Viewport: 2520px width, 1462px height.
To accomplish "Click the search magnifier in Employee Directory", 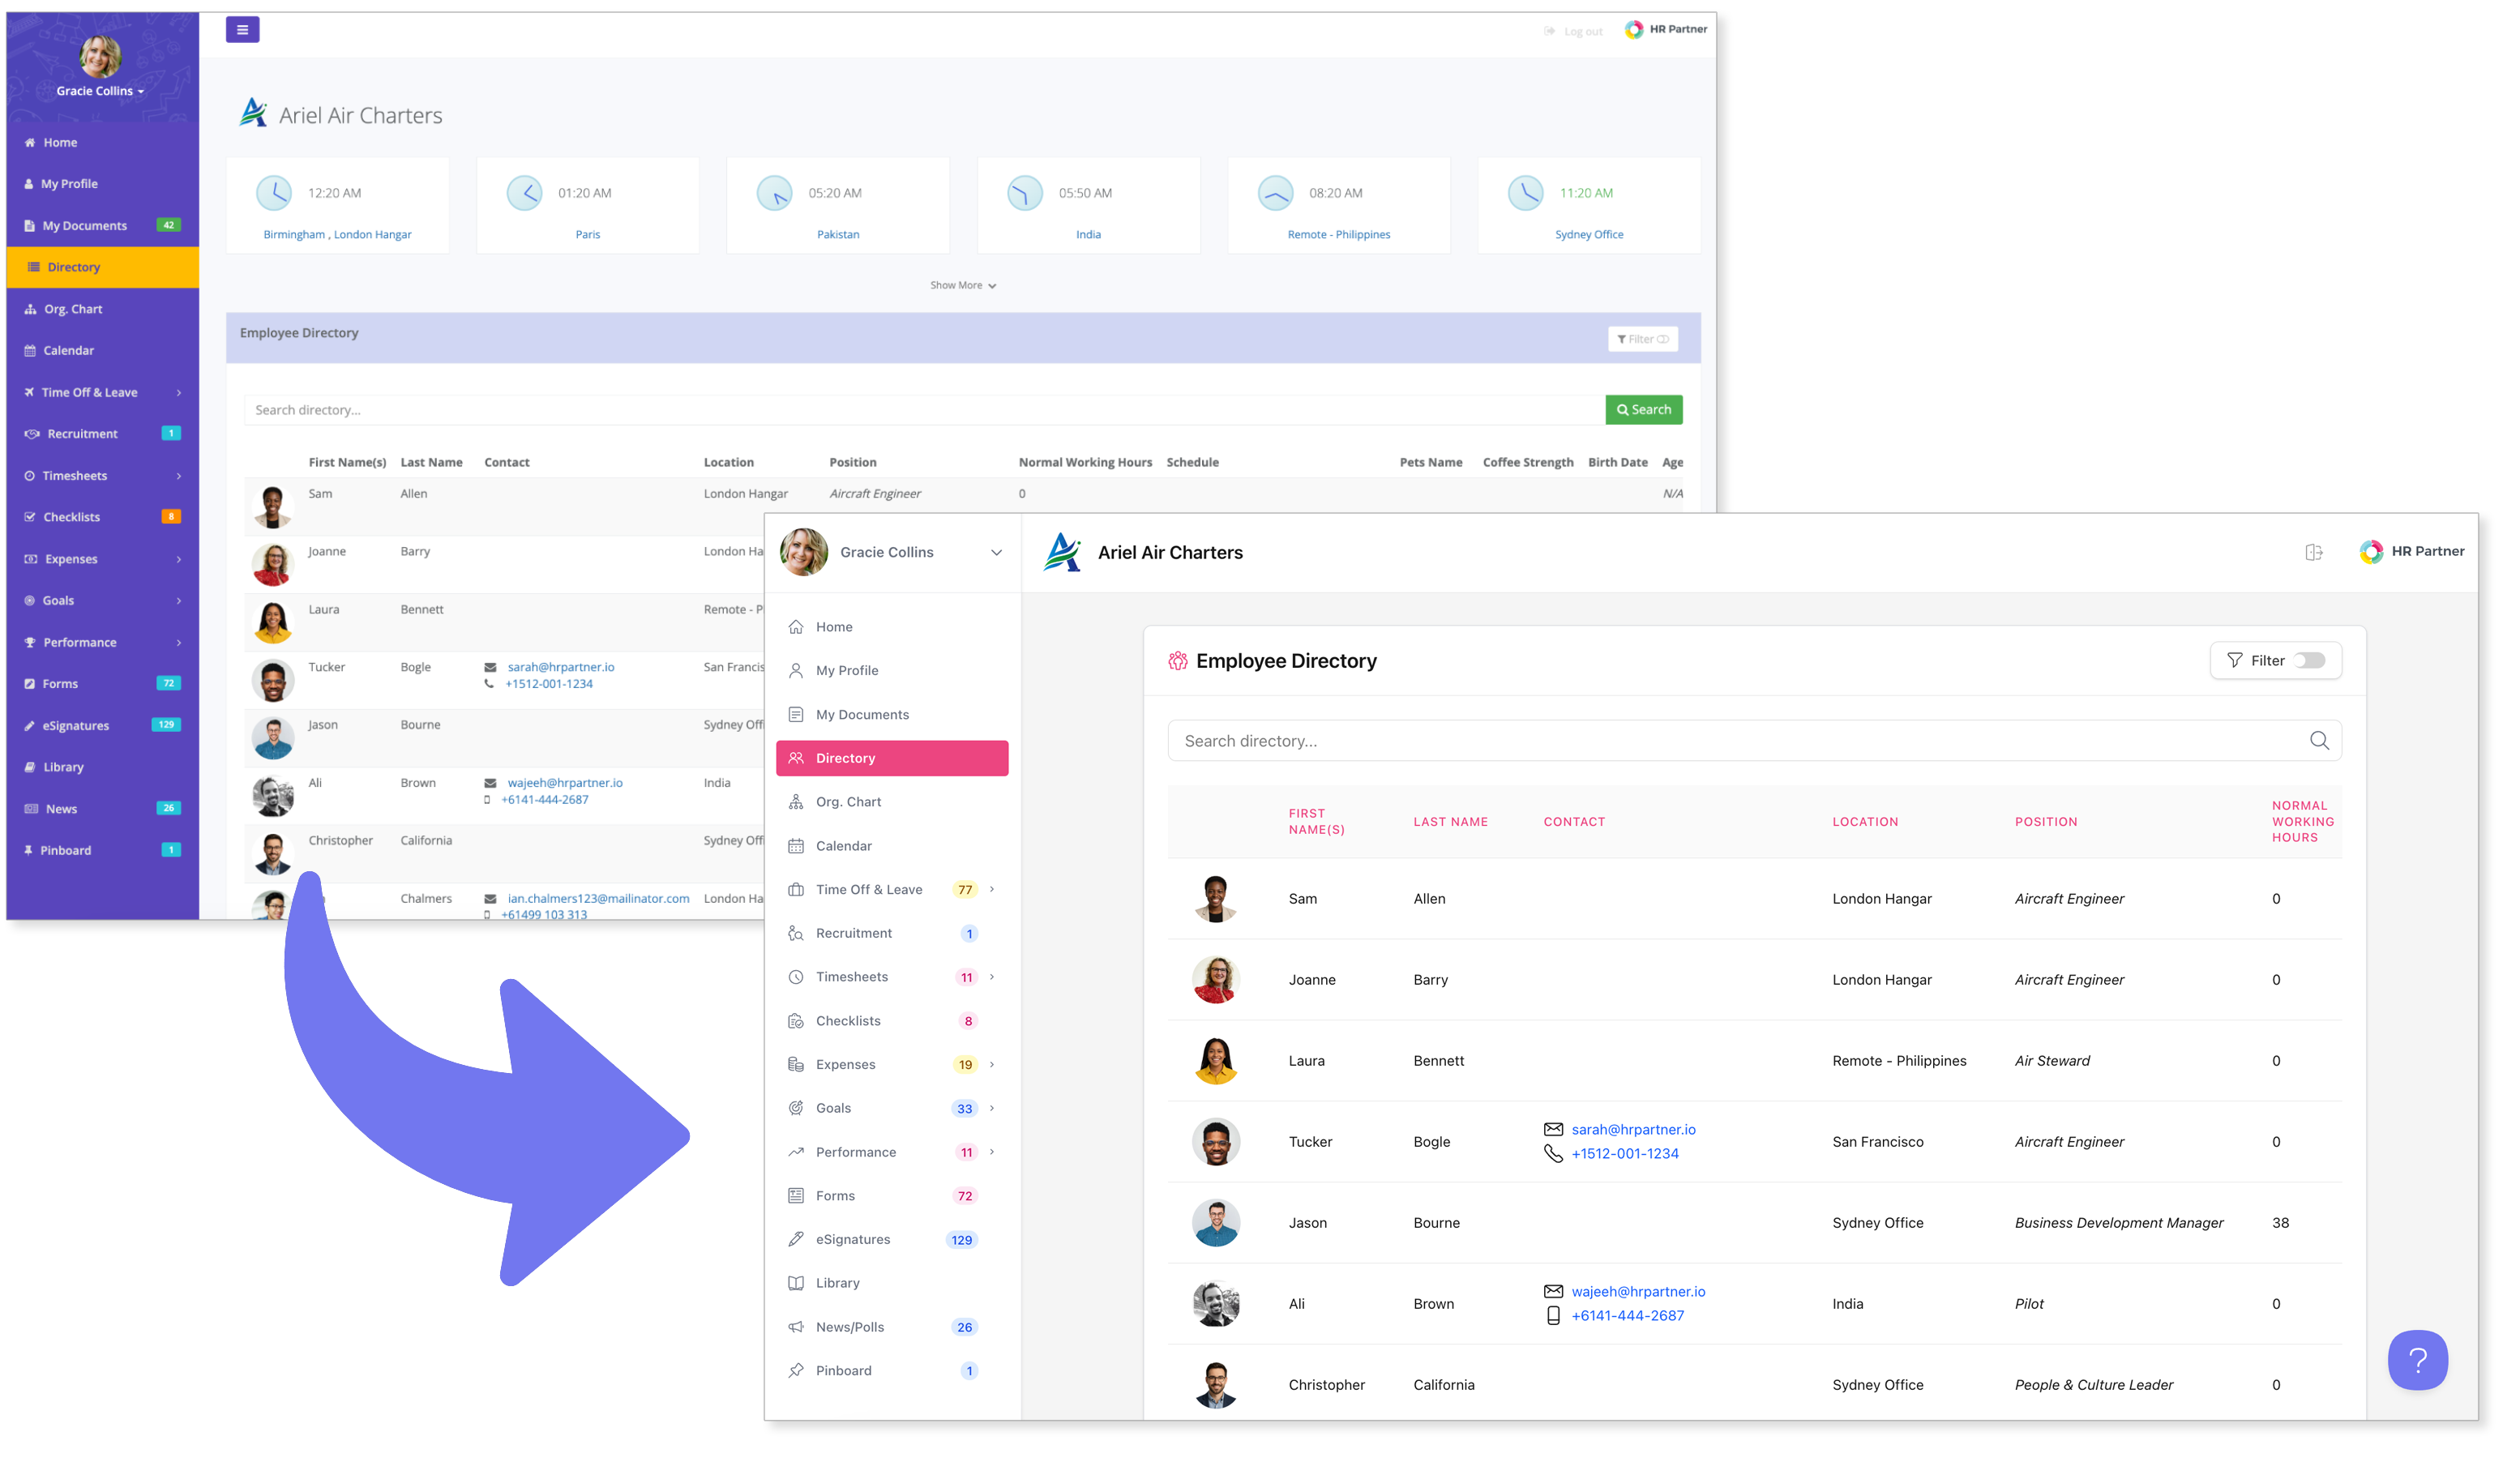I will (x=2320, y=740).
